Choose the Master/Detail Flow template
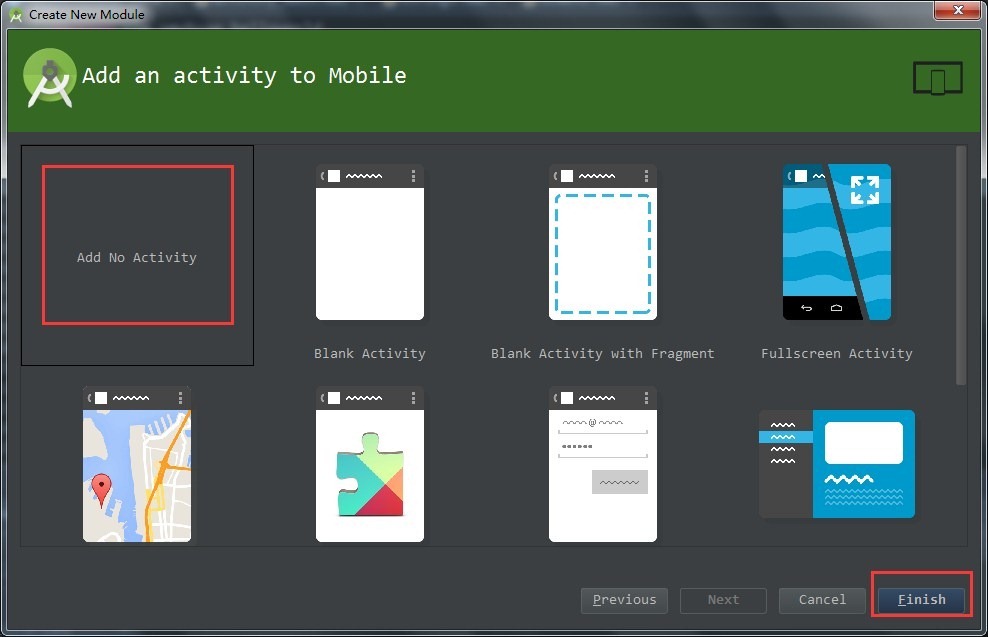Screen dimensions: 988x637 [837, 464]
